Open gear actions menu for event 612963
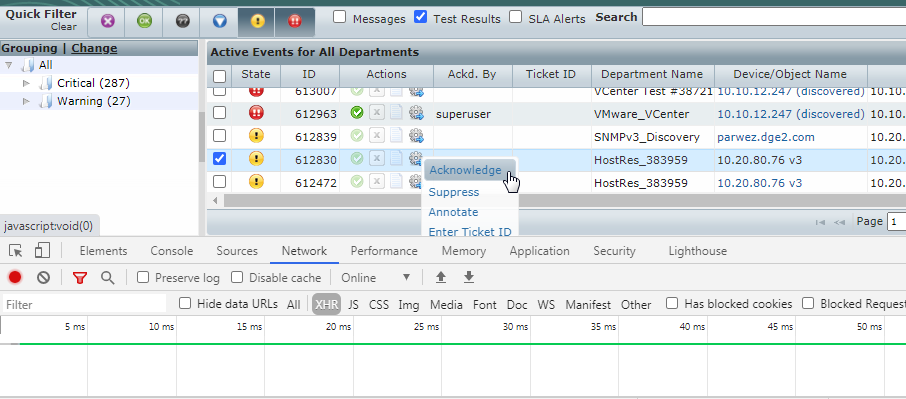The image size is (906, 399). [416, 113]
